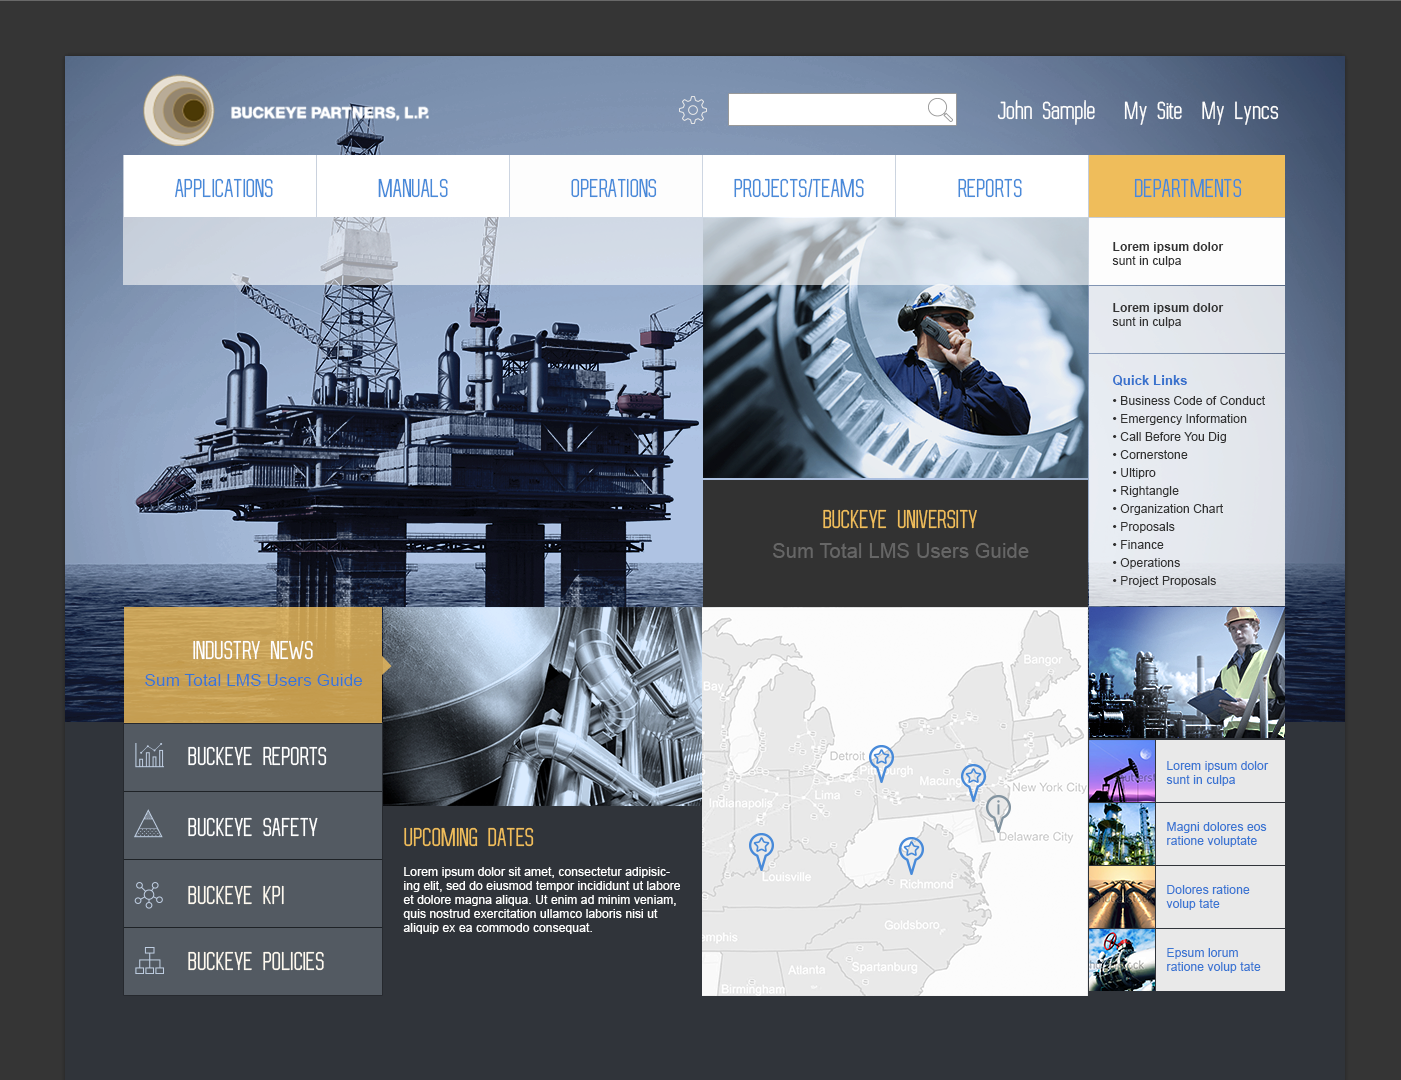Open Dolores ratione volup tate link
Screen dimensions: 1401x1080
coord(1208,897)
